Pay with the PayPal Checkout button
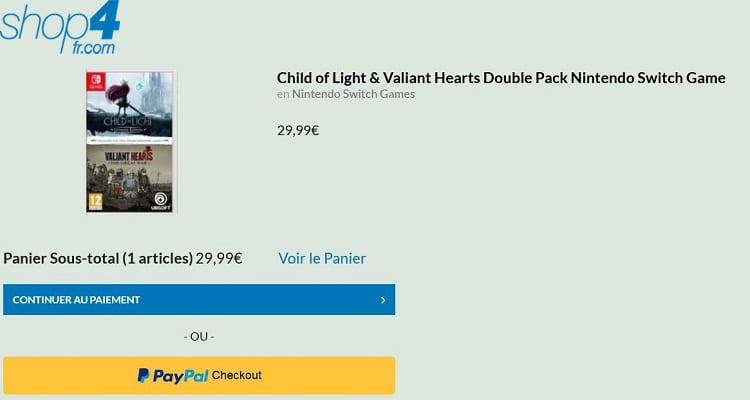Screen dimensions: 750x400 pos(199,375)
